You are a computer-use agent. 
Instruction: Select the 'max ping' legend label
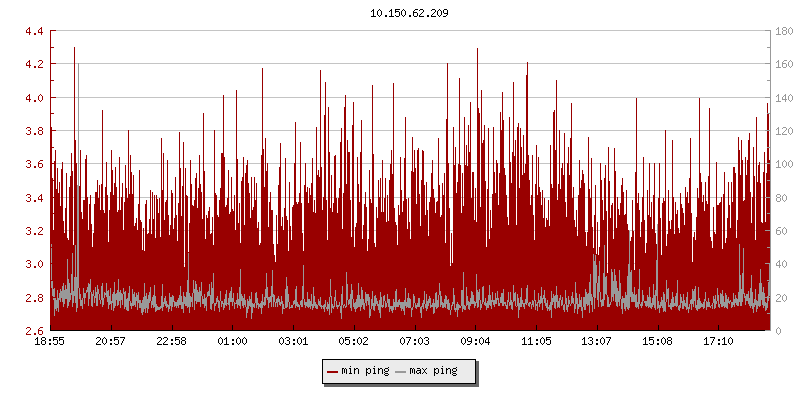click(434, 371)
